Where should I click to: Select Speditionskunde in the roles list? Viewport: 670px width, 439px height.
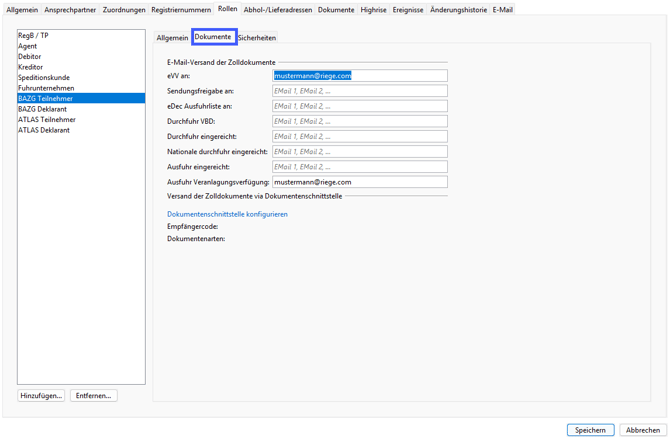tap(44, 77)
